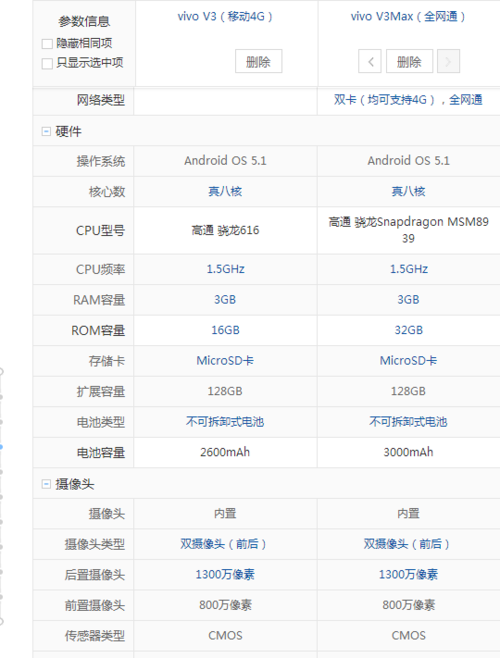Click the 前置摄像头 row label
The width and height of the screenshot is (500, 658).
(x=95, y=606)
